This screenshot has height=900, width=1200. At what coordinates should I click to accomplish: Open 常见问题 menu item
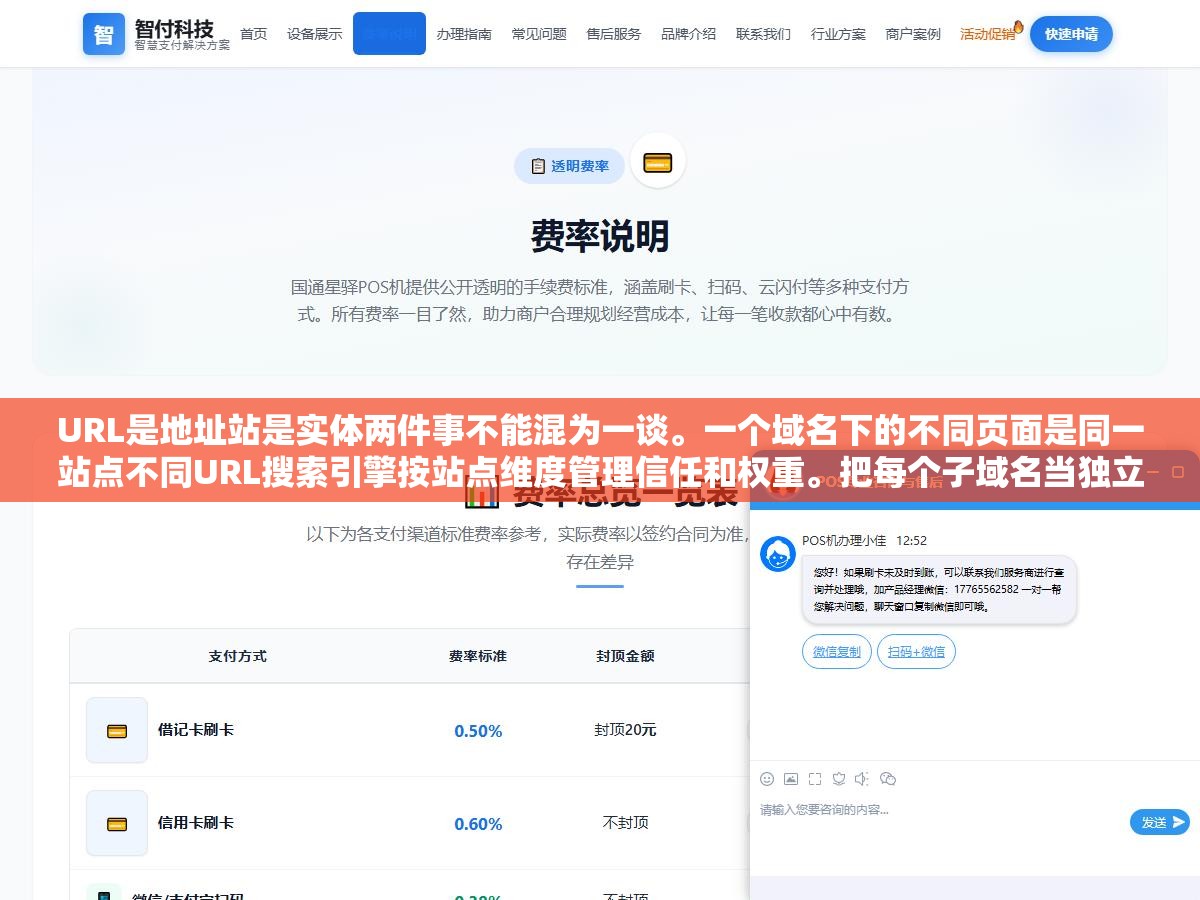(x=539, y=34)
